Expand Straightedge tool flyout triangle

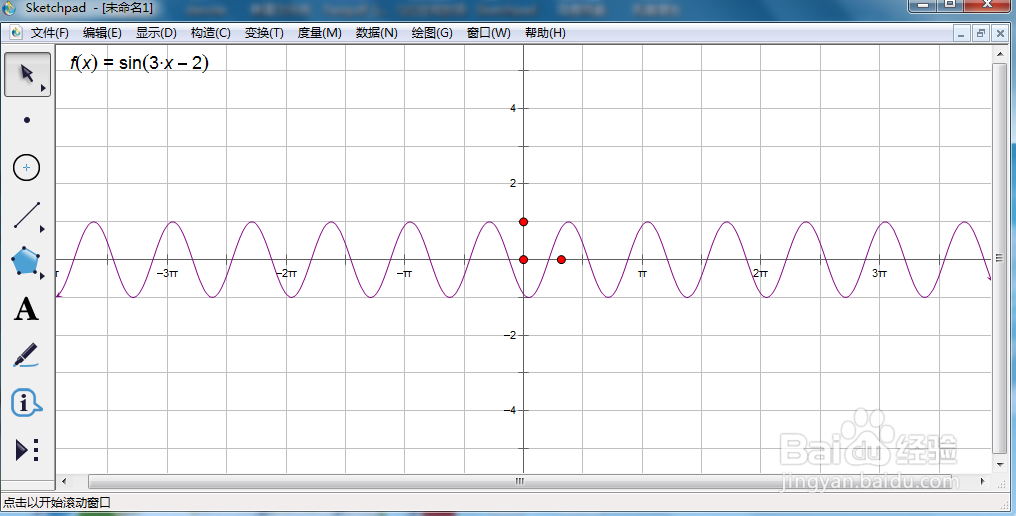click(43, 229)
